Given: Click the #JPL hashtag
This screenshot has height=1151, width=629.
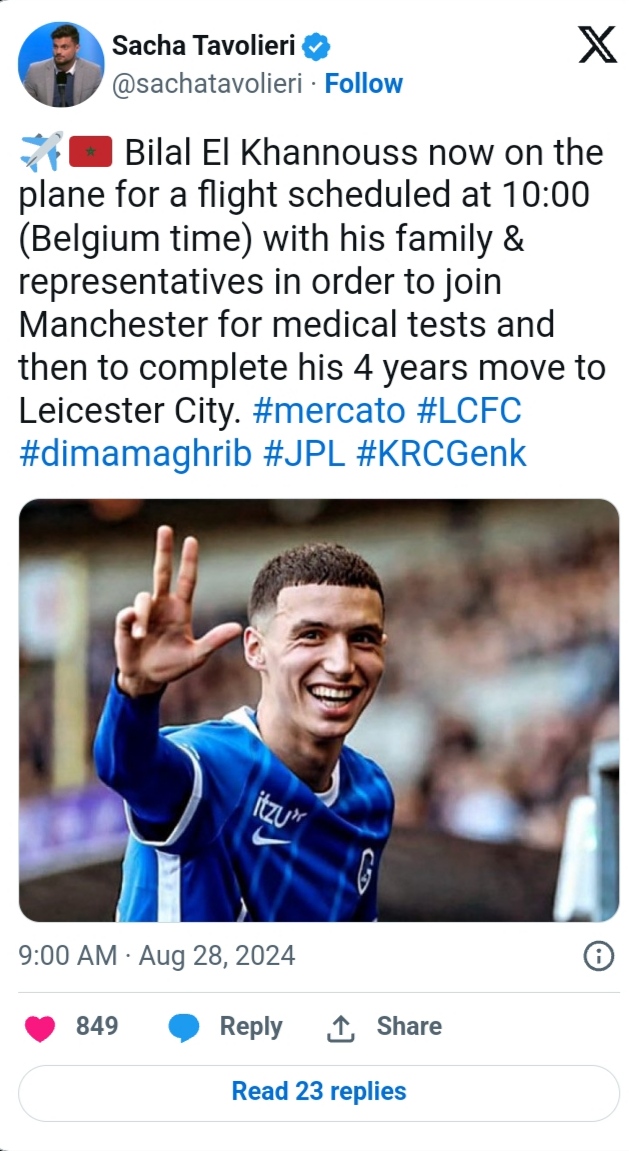Looking at the screenshot, I should [x=304, y=453].
